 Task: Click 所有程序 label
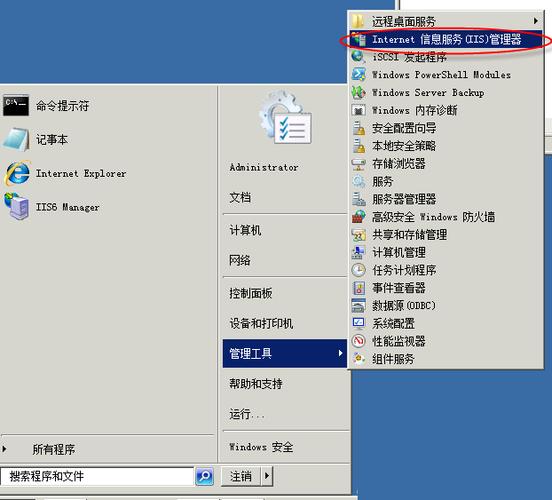[x=54, y=449]
